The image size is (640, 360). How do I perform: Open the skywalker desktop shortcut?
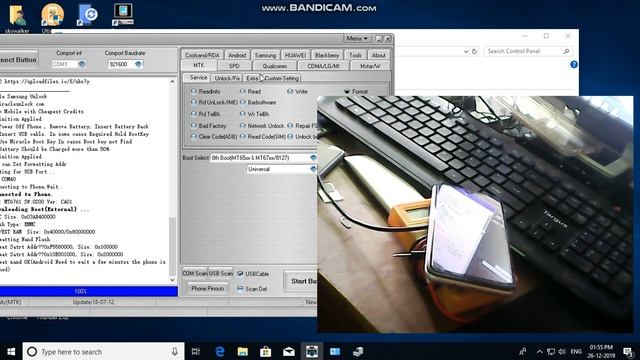(x=17, y=17)
